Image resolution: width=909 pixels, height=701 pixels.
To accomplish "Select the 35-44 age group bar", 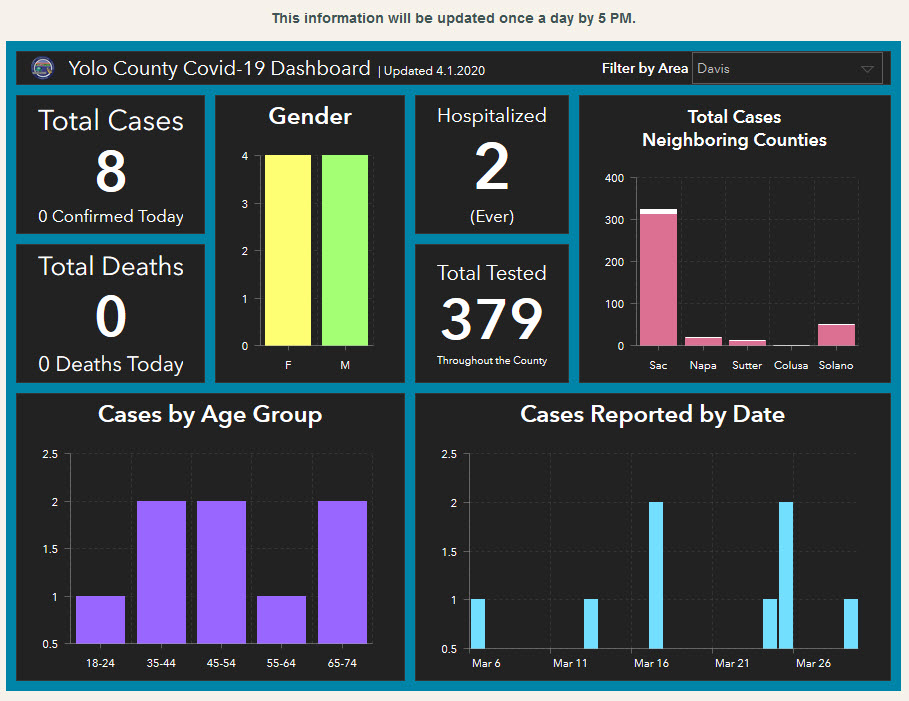I will click(x=161, y=571).
